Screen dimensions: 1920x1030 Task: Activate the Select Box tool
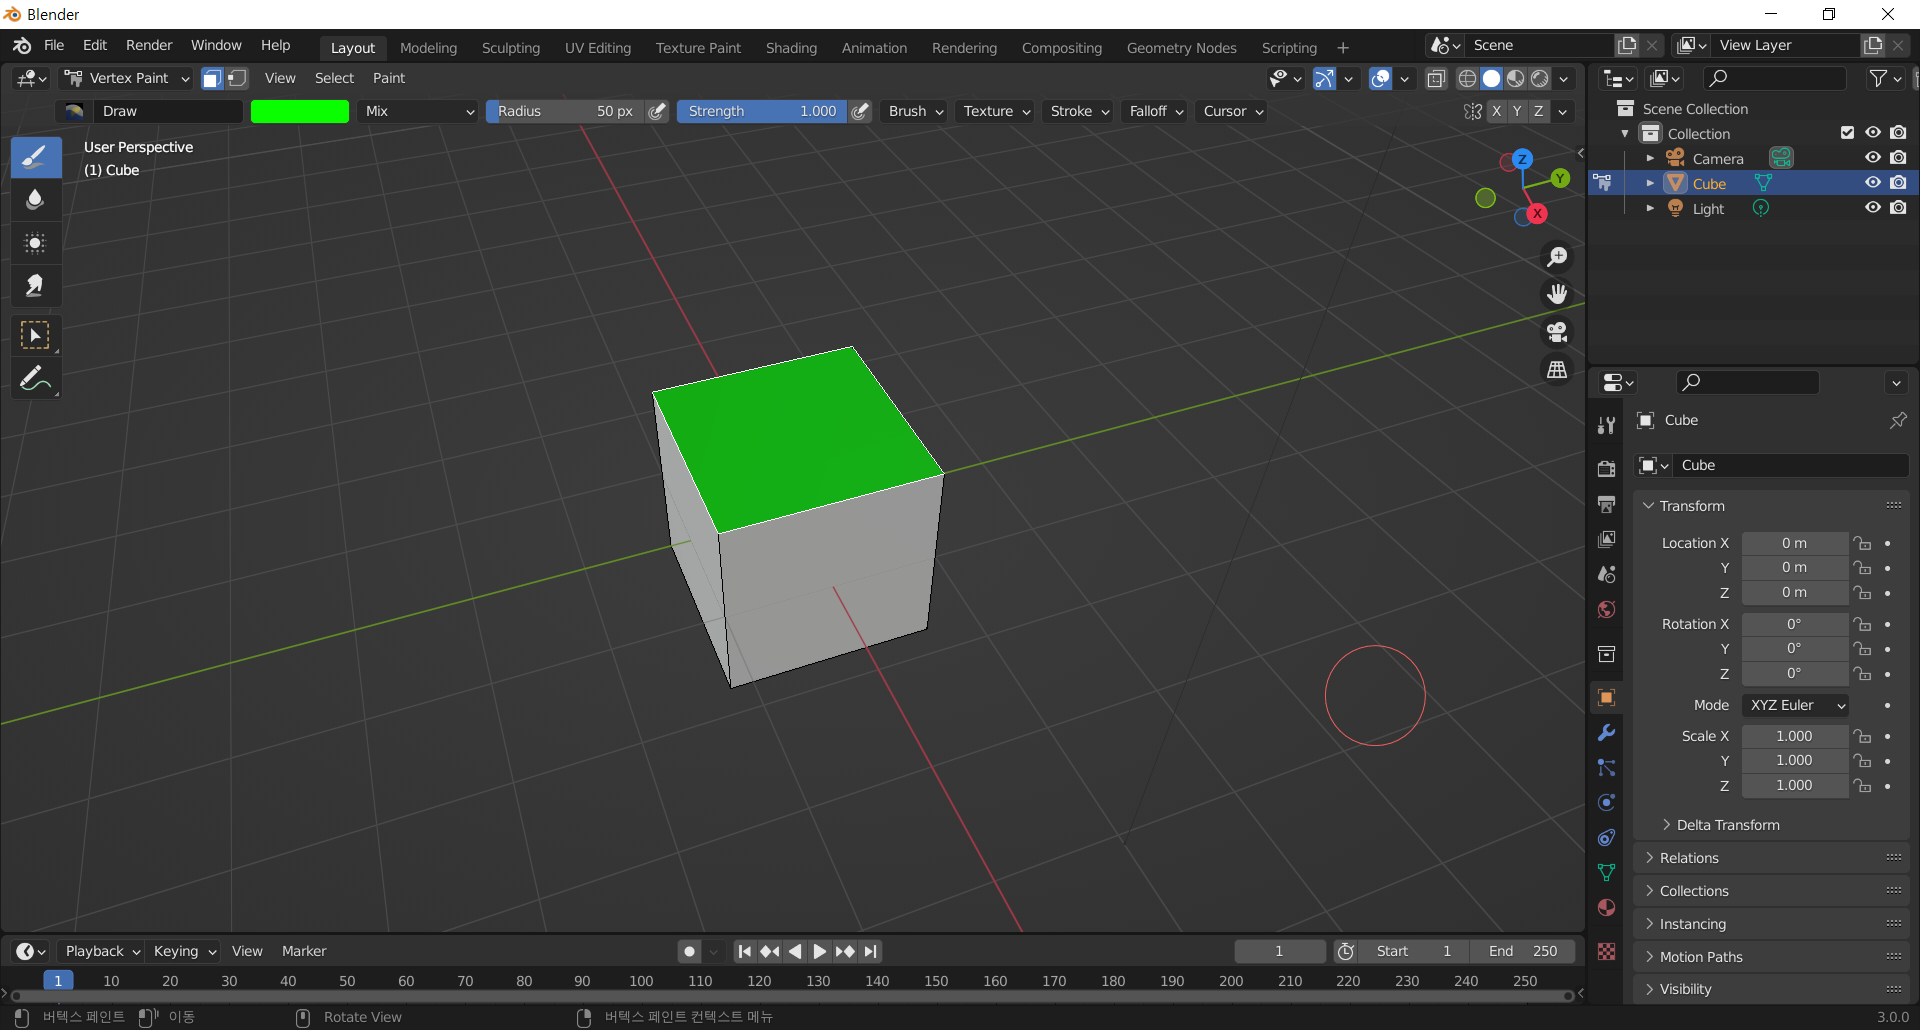35,336
